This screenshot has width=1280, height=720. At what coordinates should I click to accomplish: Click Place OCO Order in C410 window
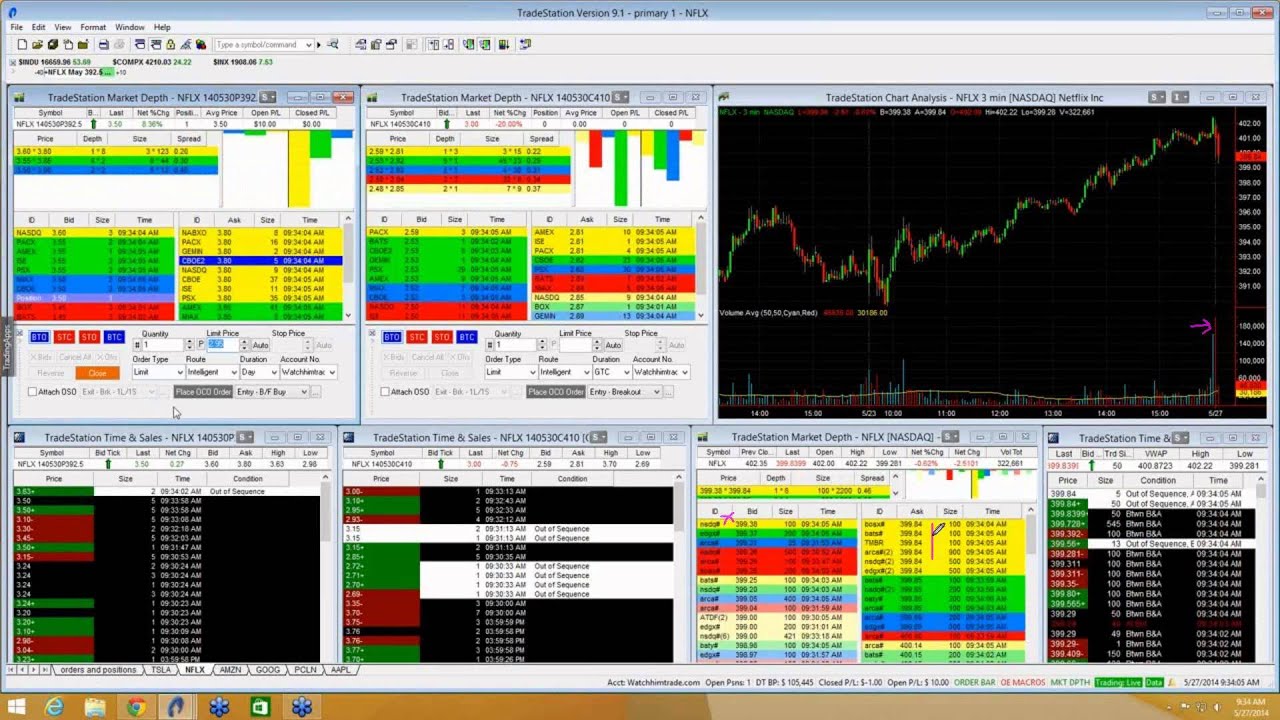coord(556,392)
